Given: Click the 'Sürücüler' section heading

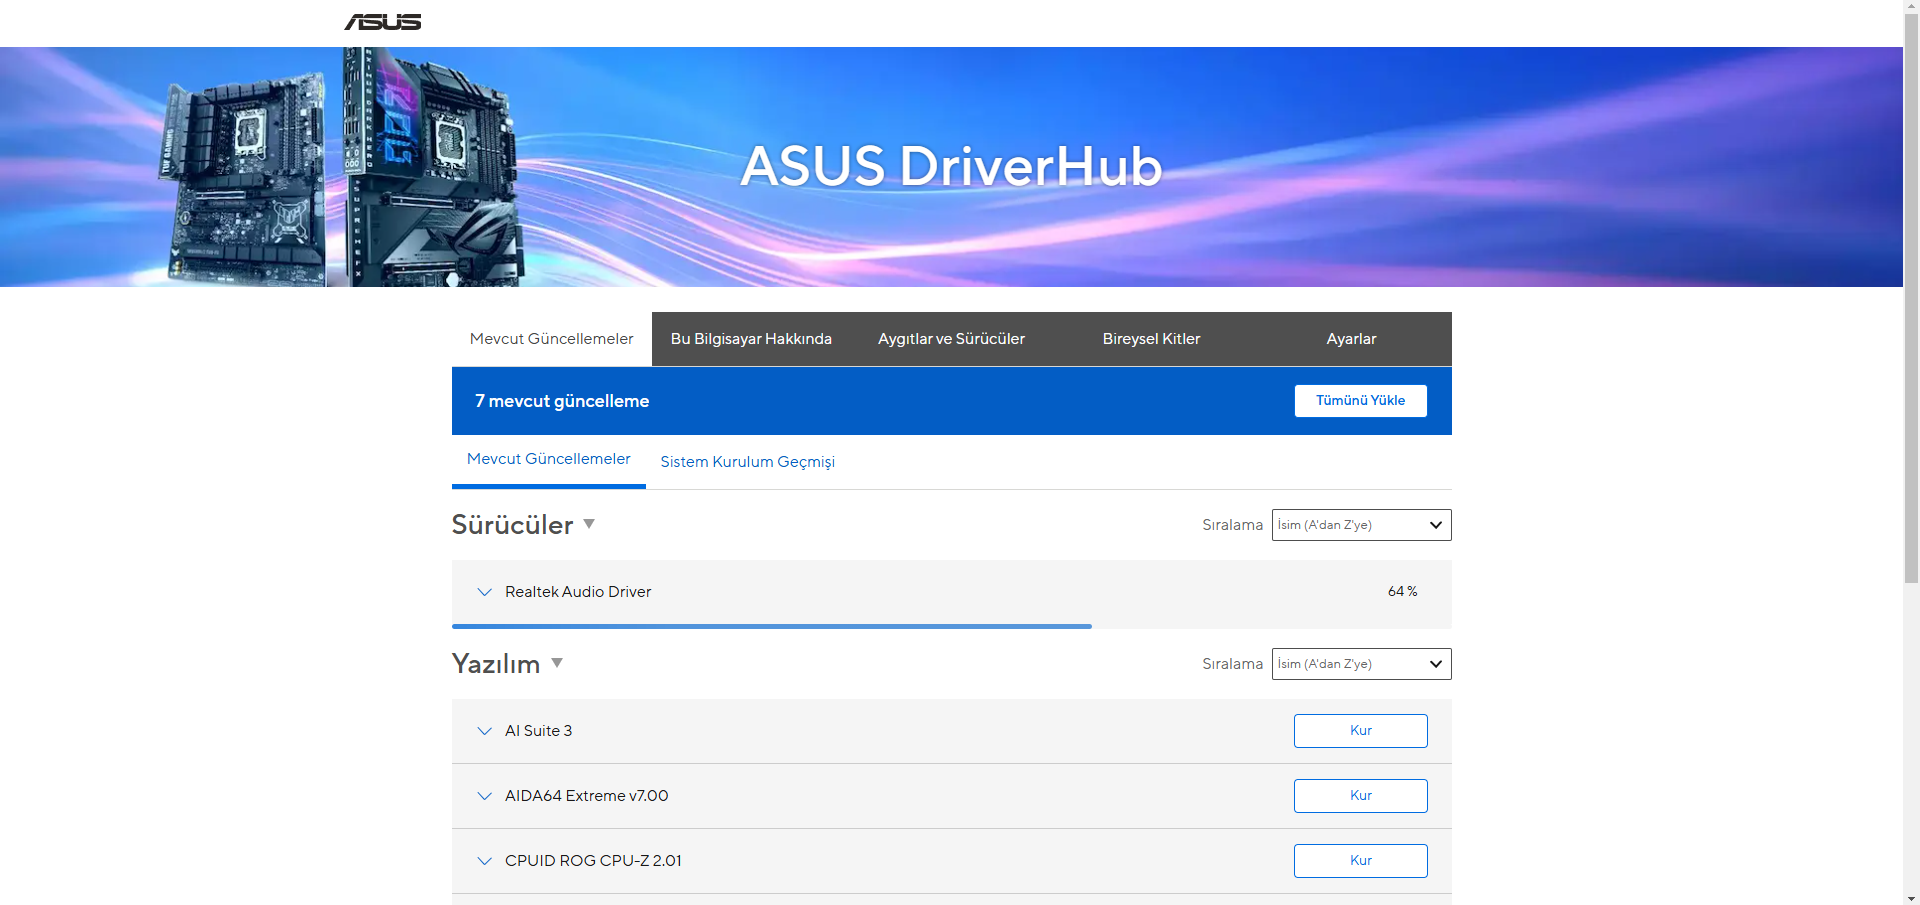Looking at the screenshot, I should 512,525.
